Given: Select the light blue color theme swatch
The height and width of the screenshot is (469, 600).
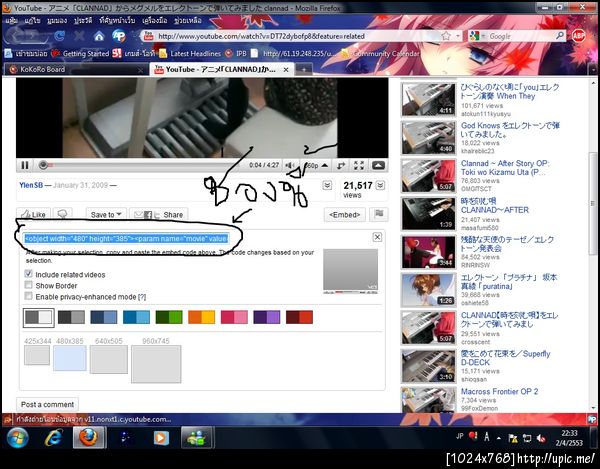Looking at the screenshot, I should 136,318.
